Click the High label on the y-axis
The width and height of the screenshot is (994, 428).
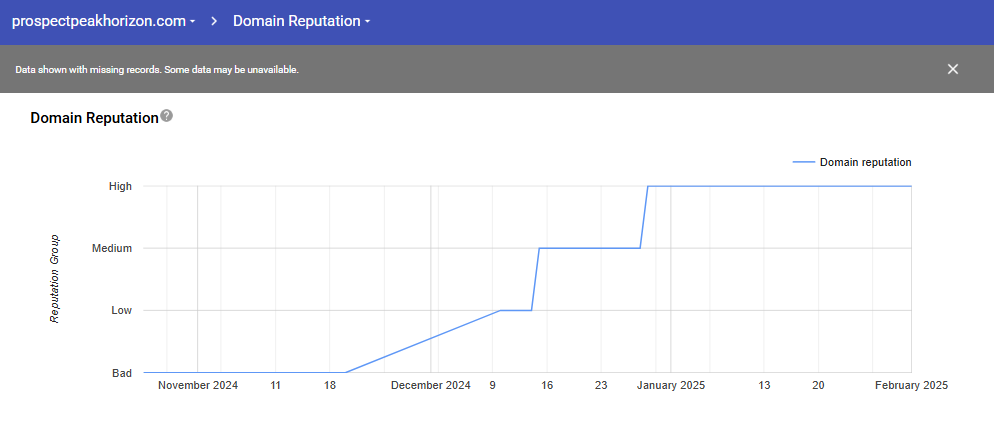pyautogui.click(x=120, y=186)
